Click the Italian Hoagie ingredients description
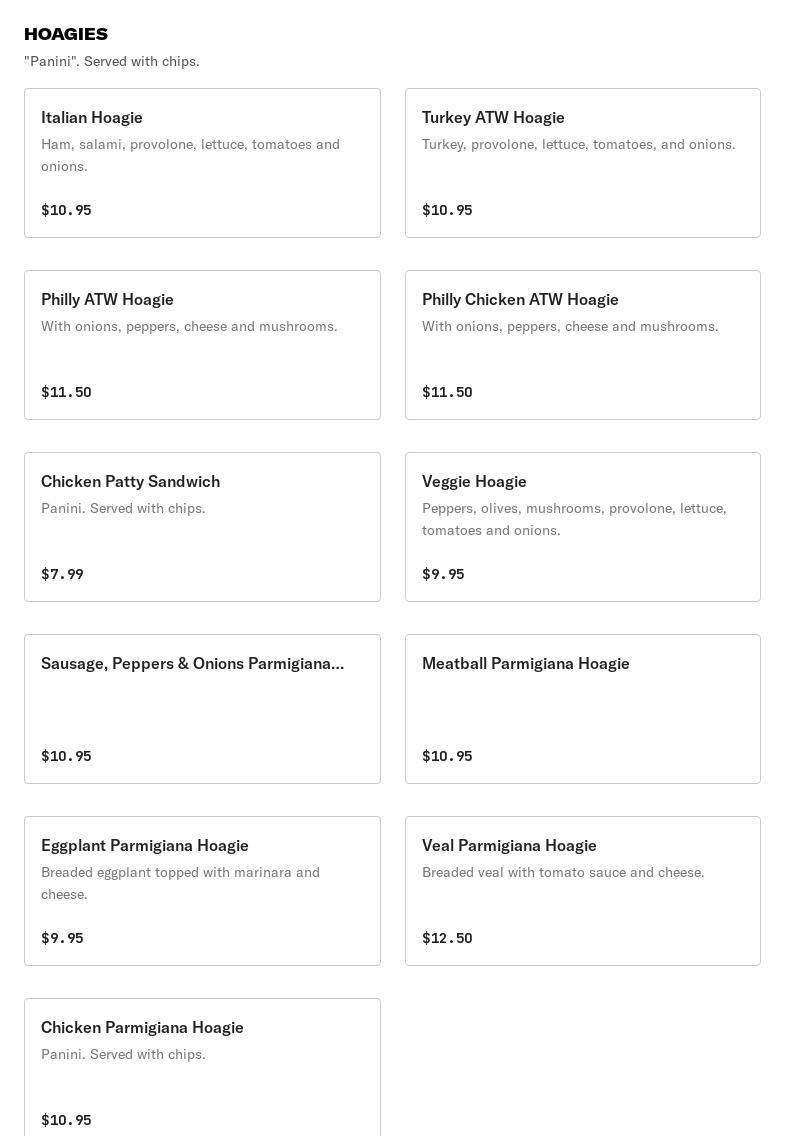The width and height of the screenshot is (785, 1136). coord(190,155)
